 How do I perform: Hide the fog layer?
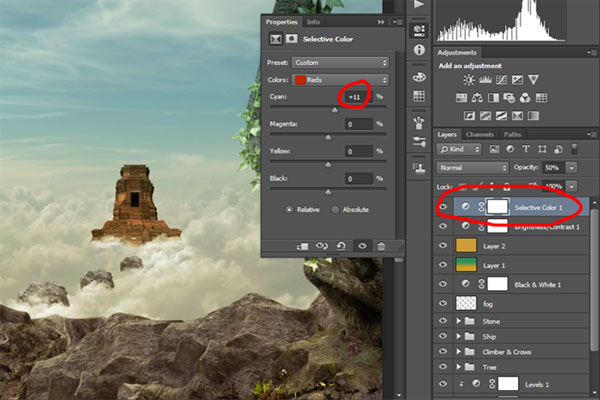click(x=443, y=302)
